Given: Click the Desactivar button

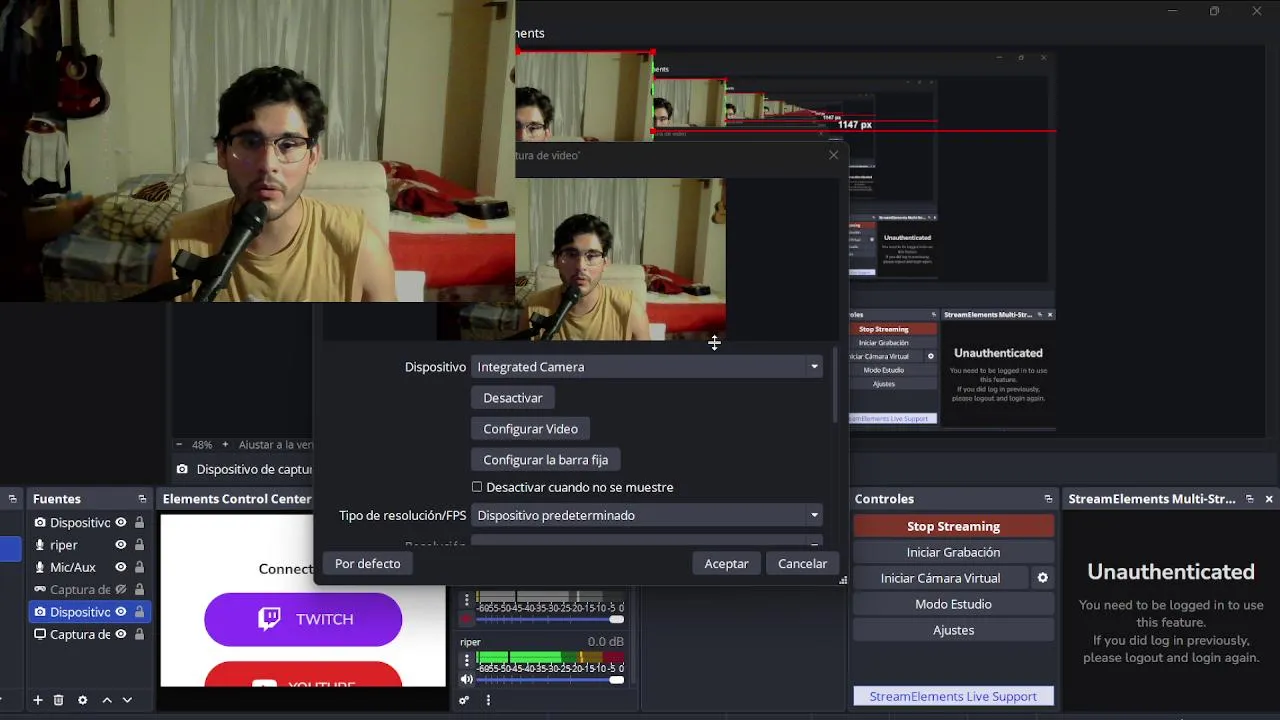Looking at the screenshot, I should 513,398.
